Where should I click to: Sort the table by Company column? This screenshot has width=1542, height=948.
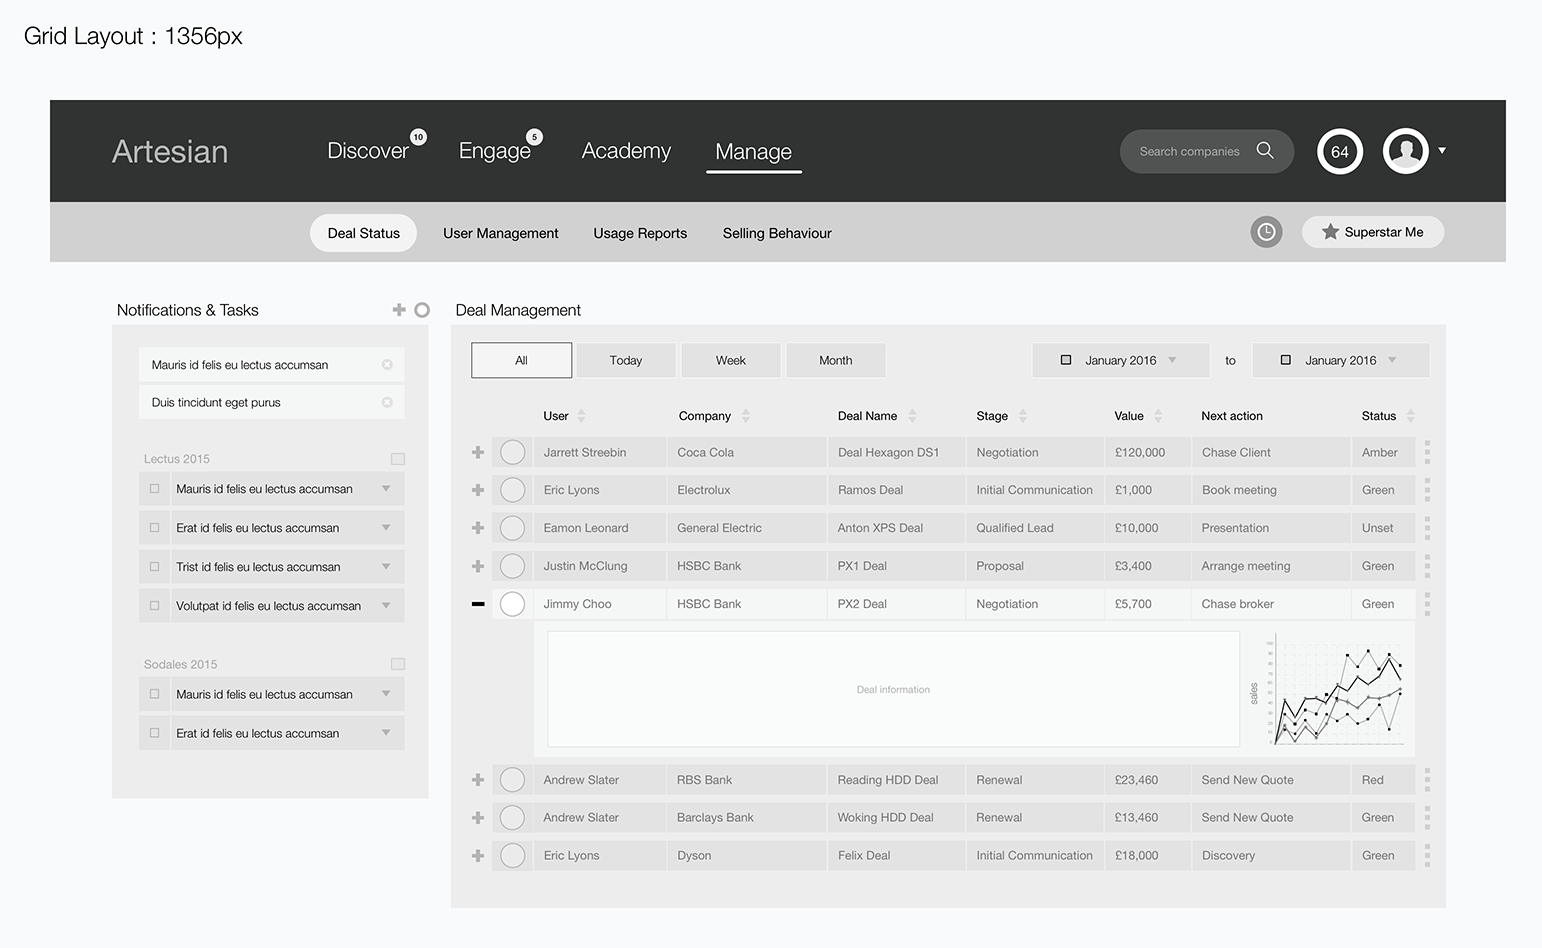pos(745,416)
